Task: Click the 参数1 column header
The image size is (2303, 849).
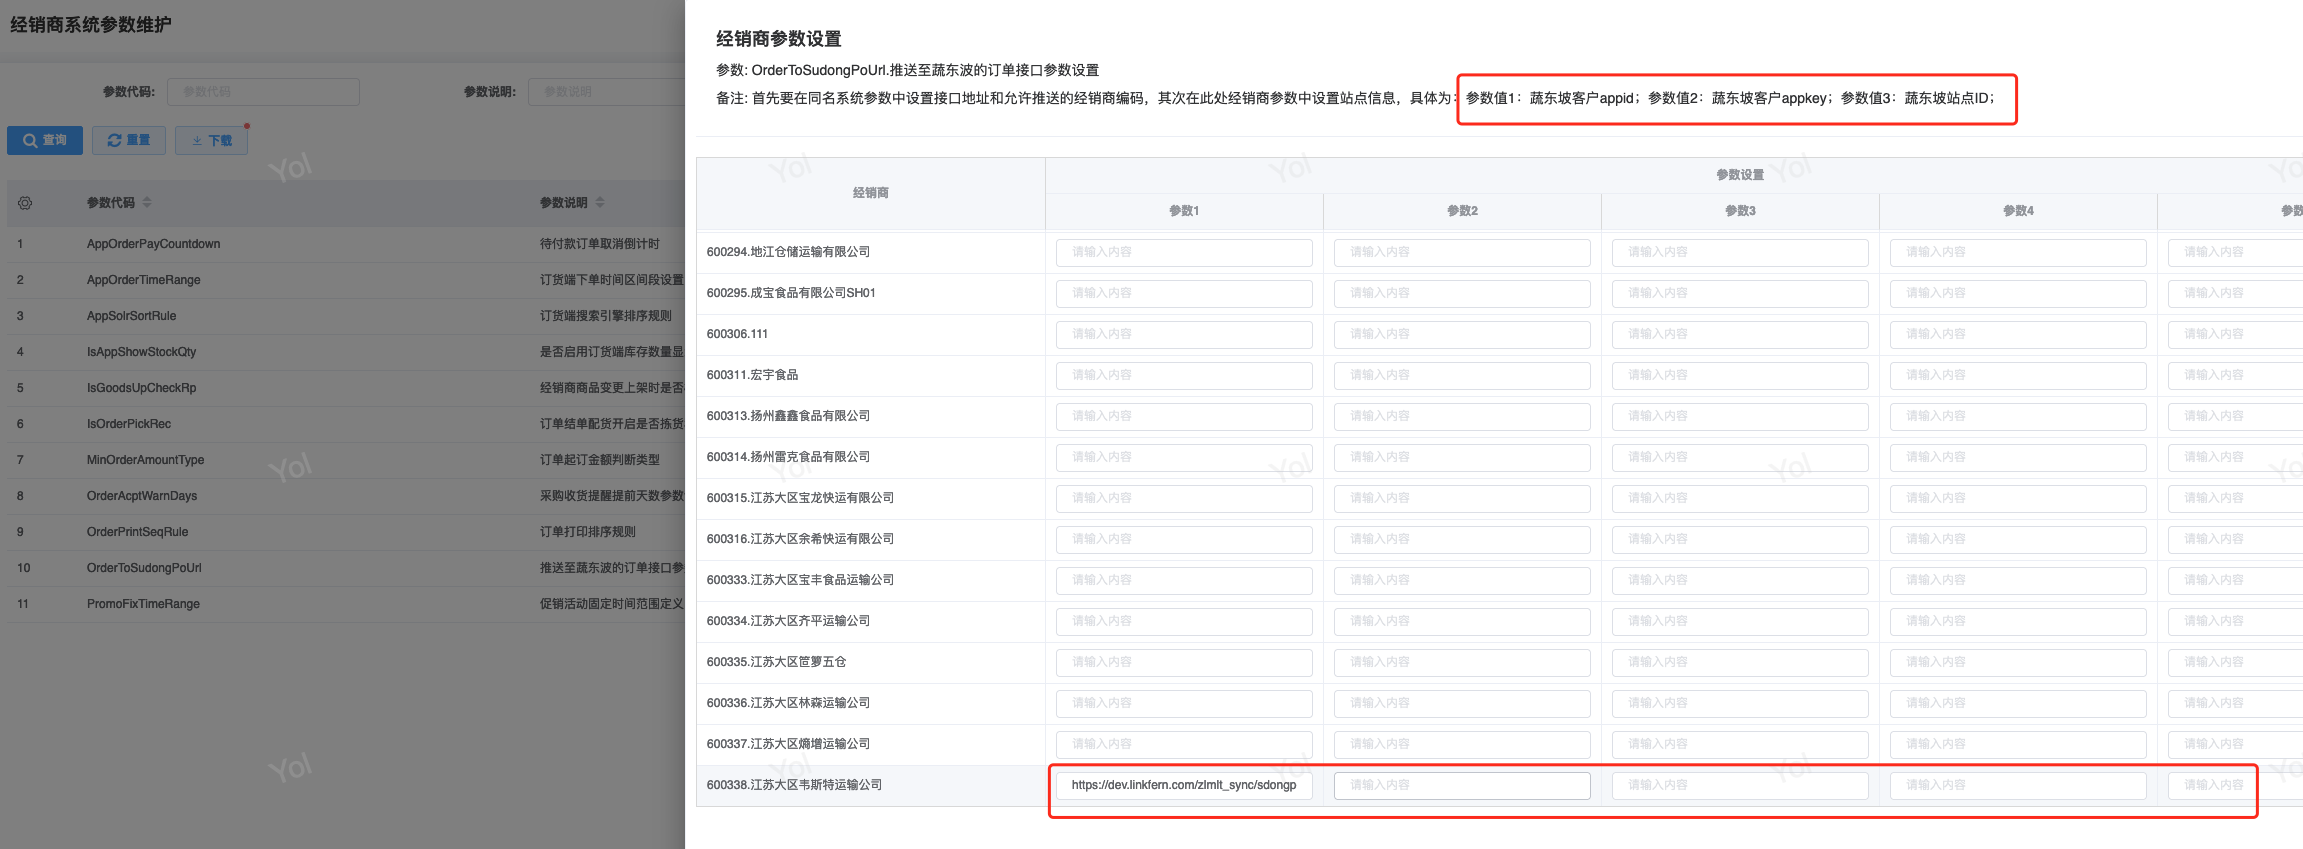Action: coord(1184,211)
